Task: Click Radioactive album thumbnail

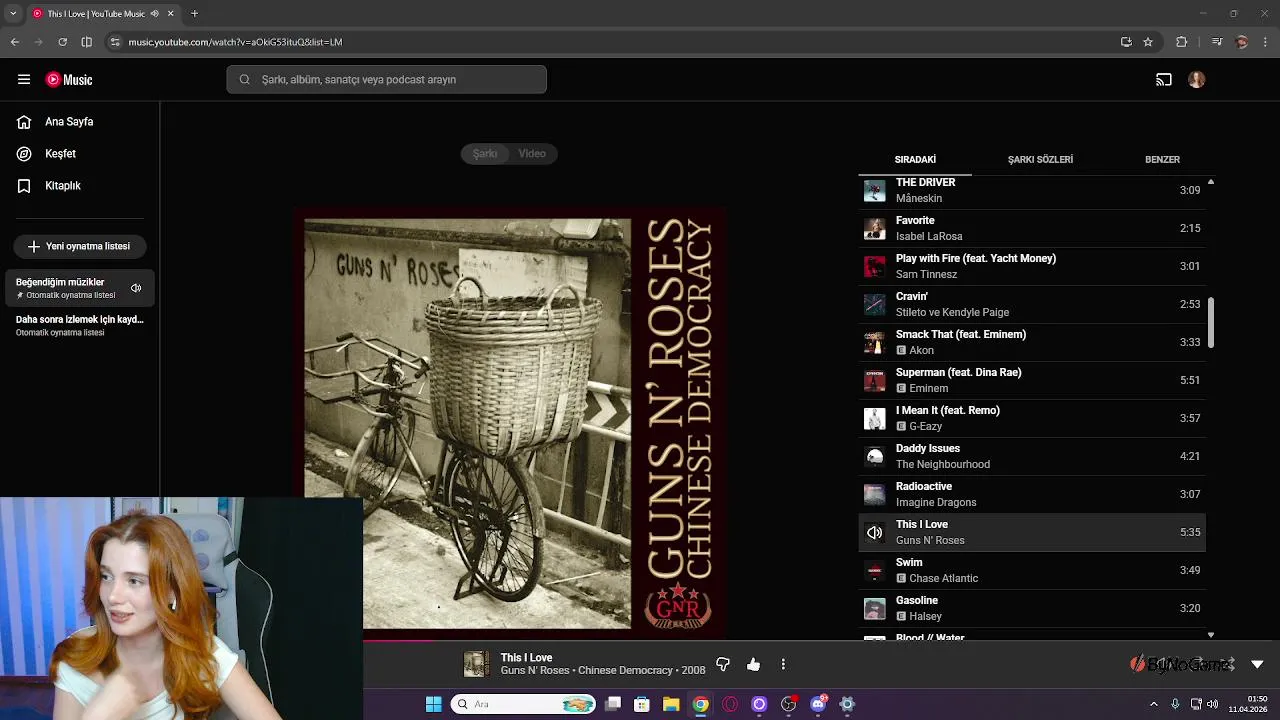Action: coord(875,494)
